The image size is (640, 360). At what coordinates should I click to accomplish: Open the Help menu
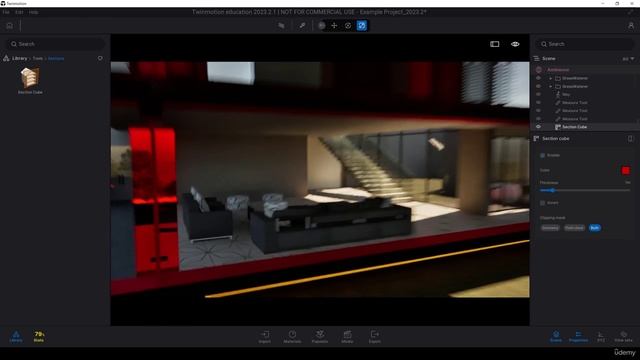click(33, 12)
